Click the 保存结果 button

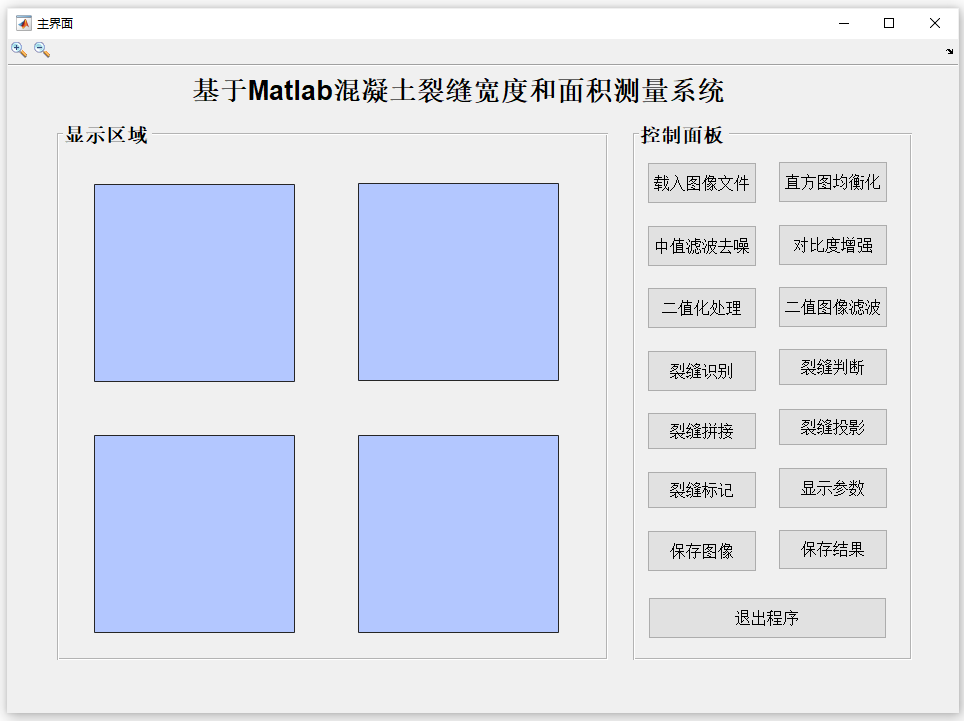coord(832,550)
